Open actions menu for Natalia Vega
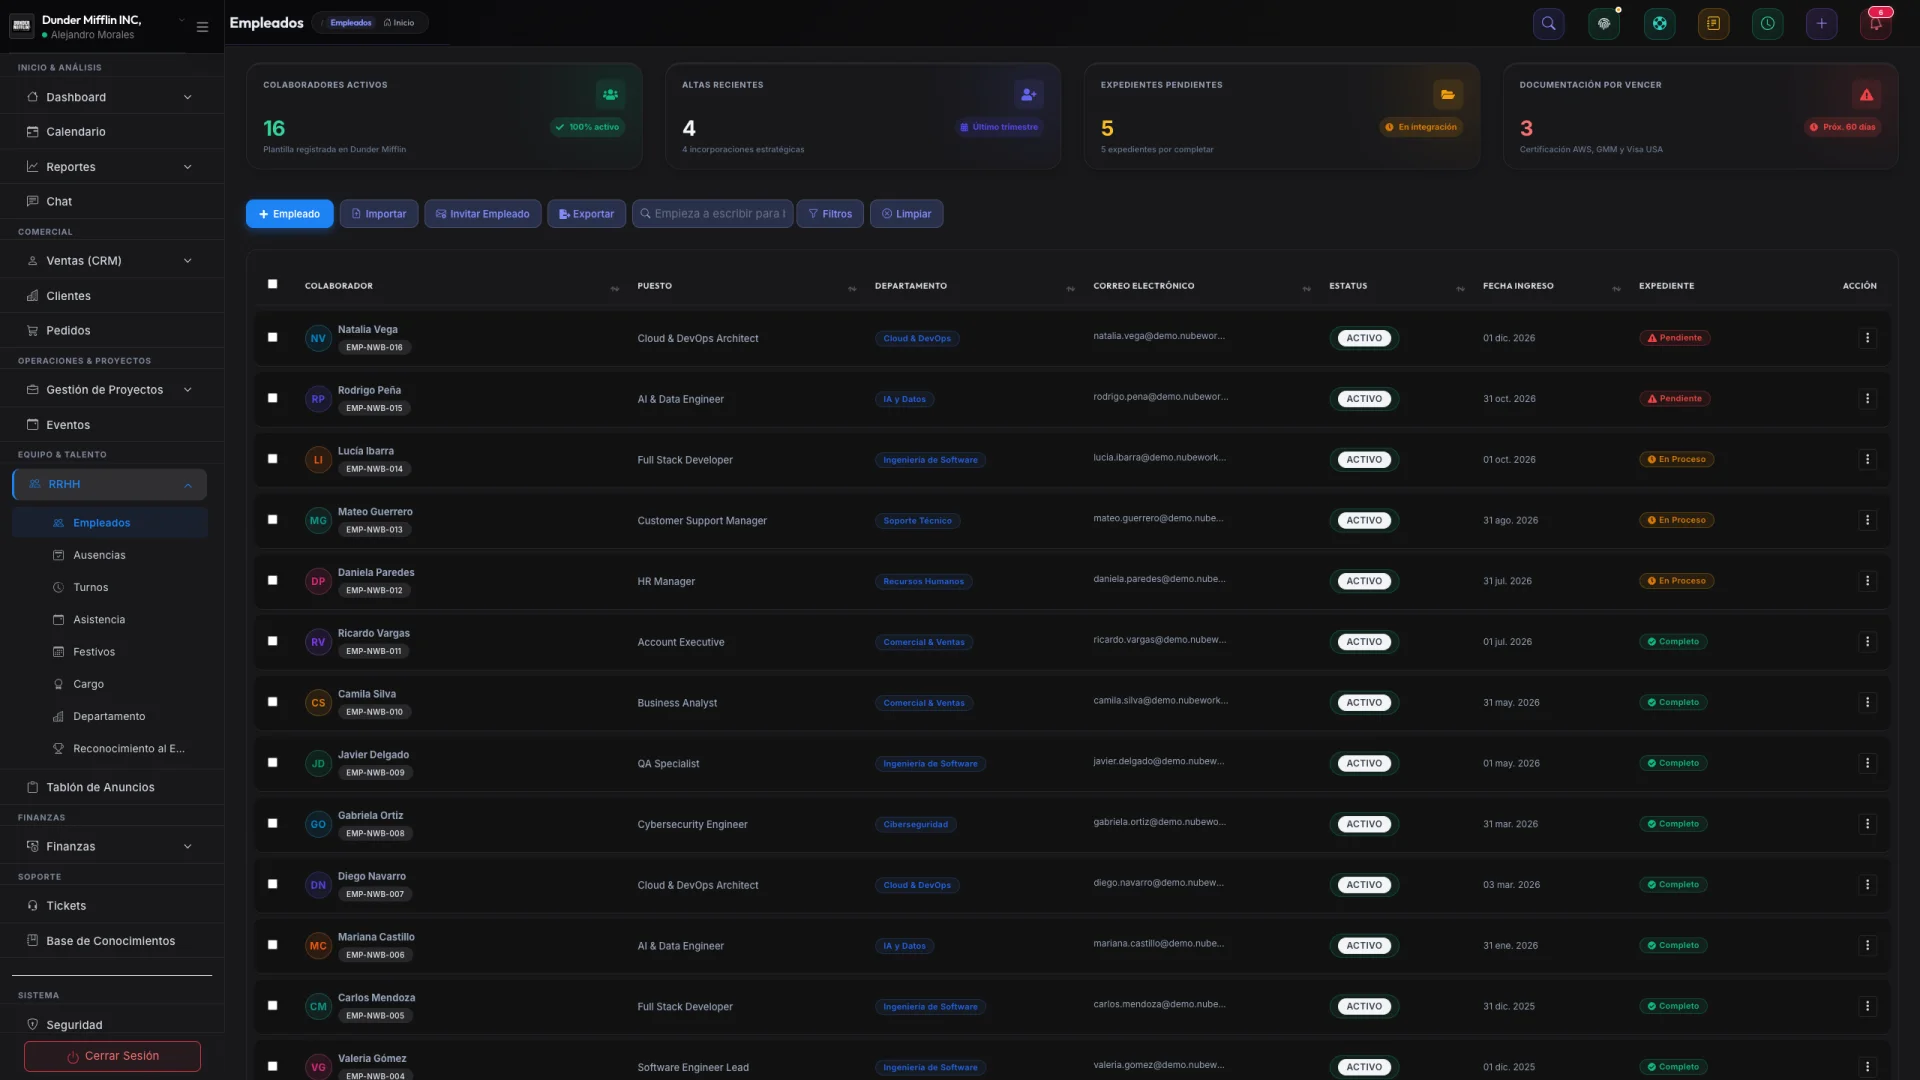Viewport: 1920px width, 1080px height. 1867,338
